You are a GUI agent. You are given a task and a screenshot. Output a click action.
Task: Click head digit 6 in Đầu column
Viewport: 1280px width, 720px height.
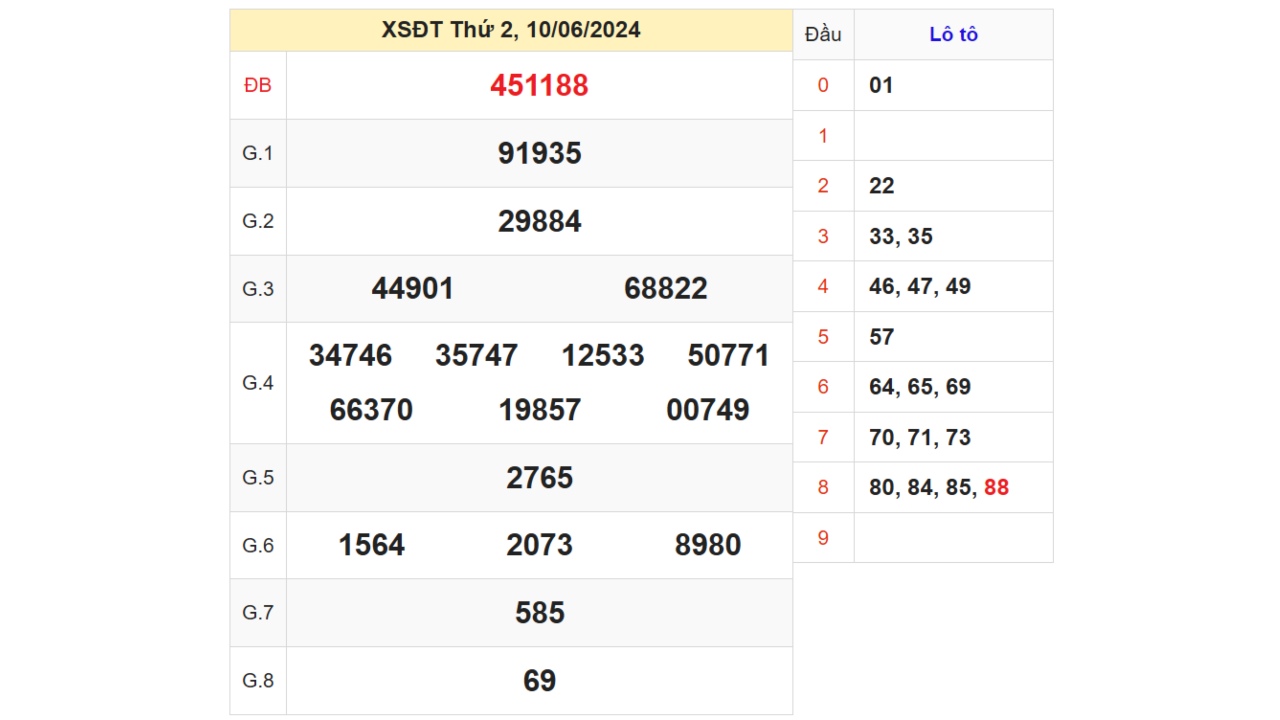click(823, 387)
